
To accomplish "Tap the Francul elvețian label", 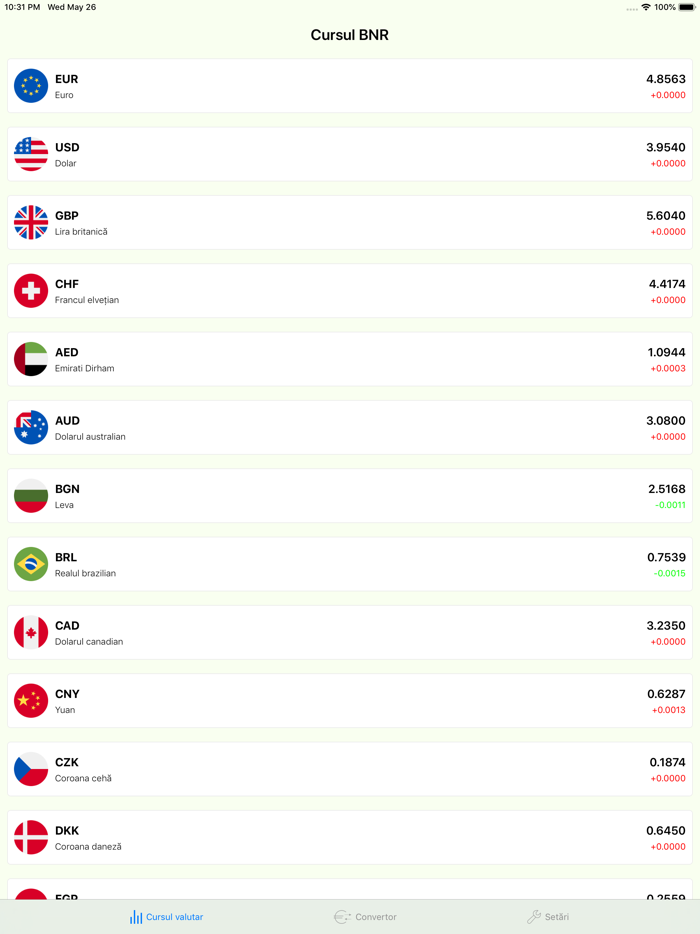I will pos(87,300).
